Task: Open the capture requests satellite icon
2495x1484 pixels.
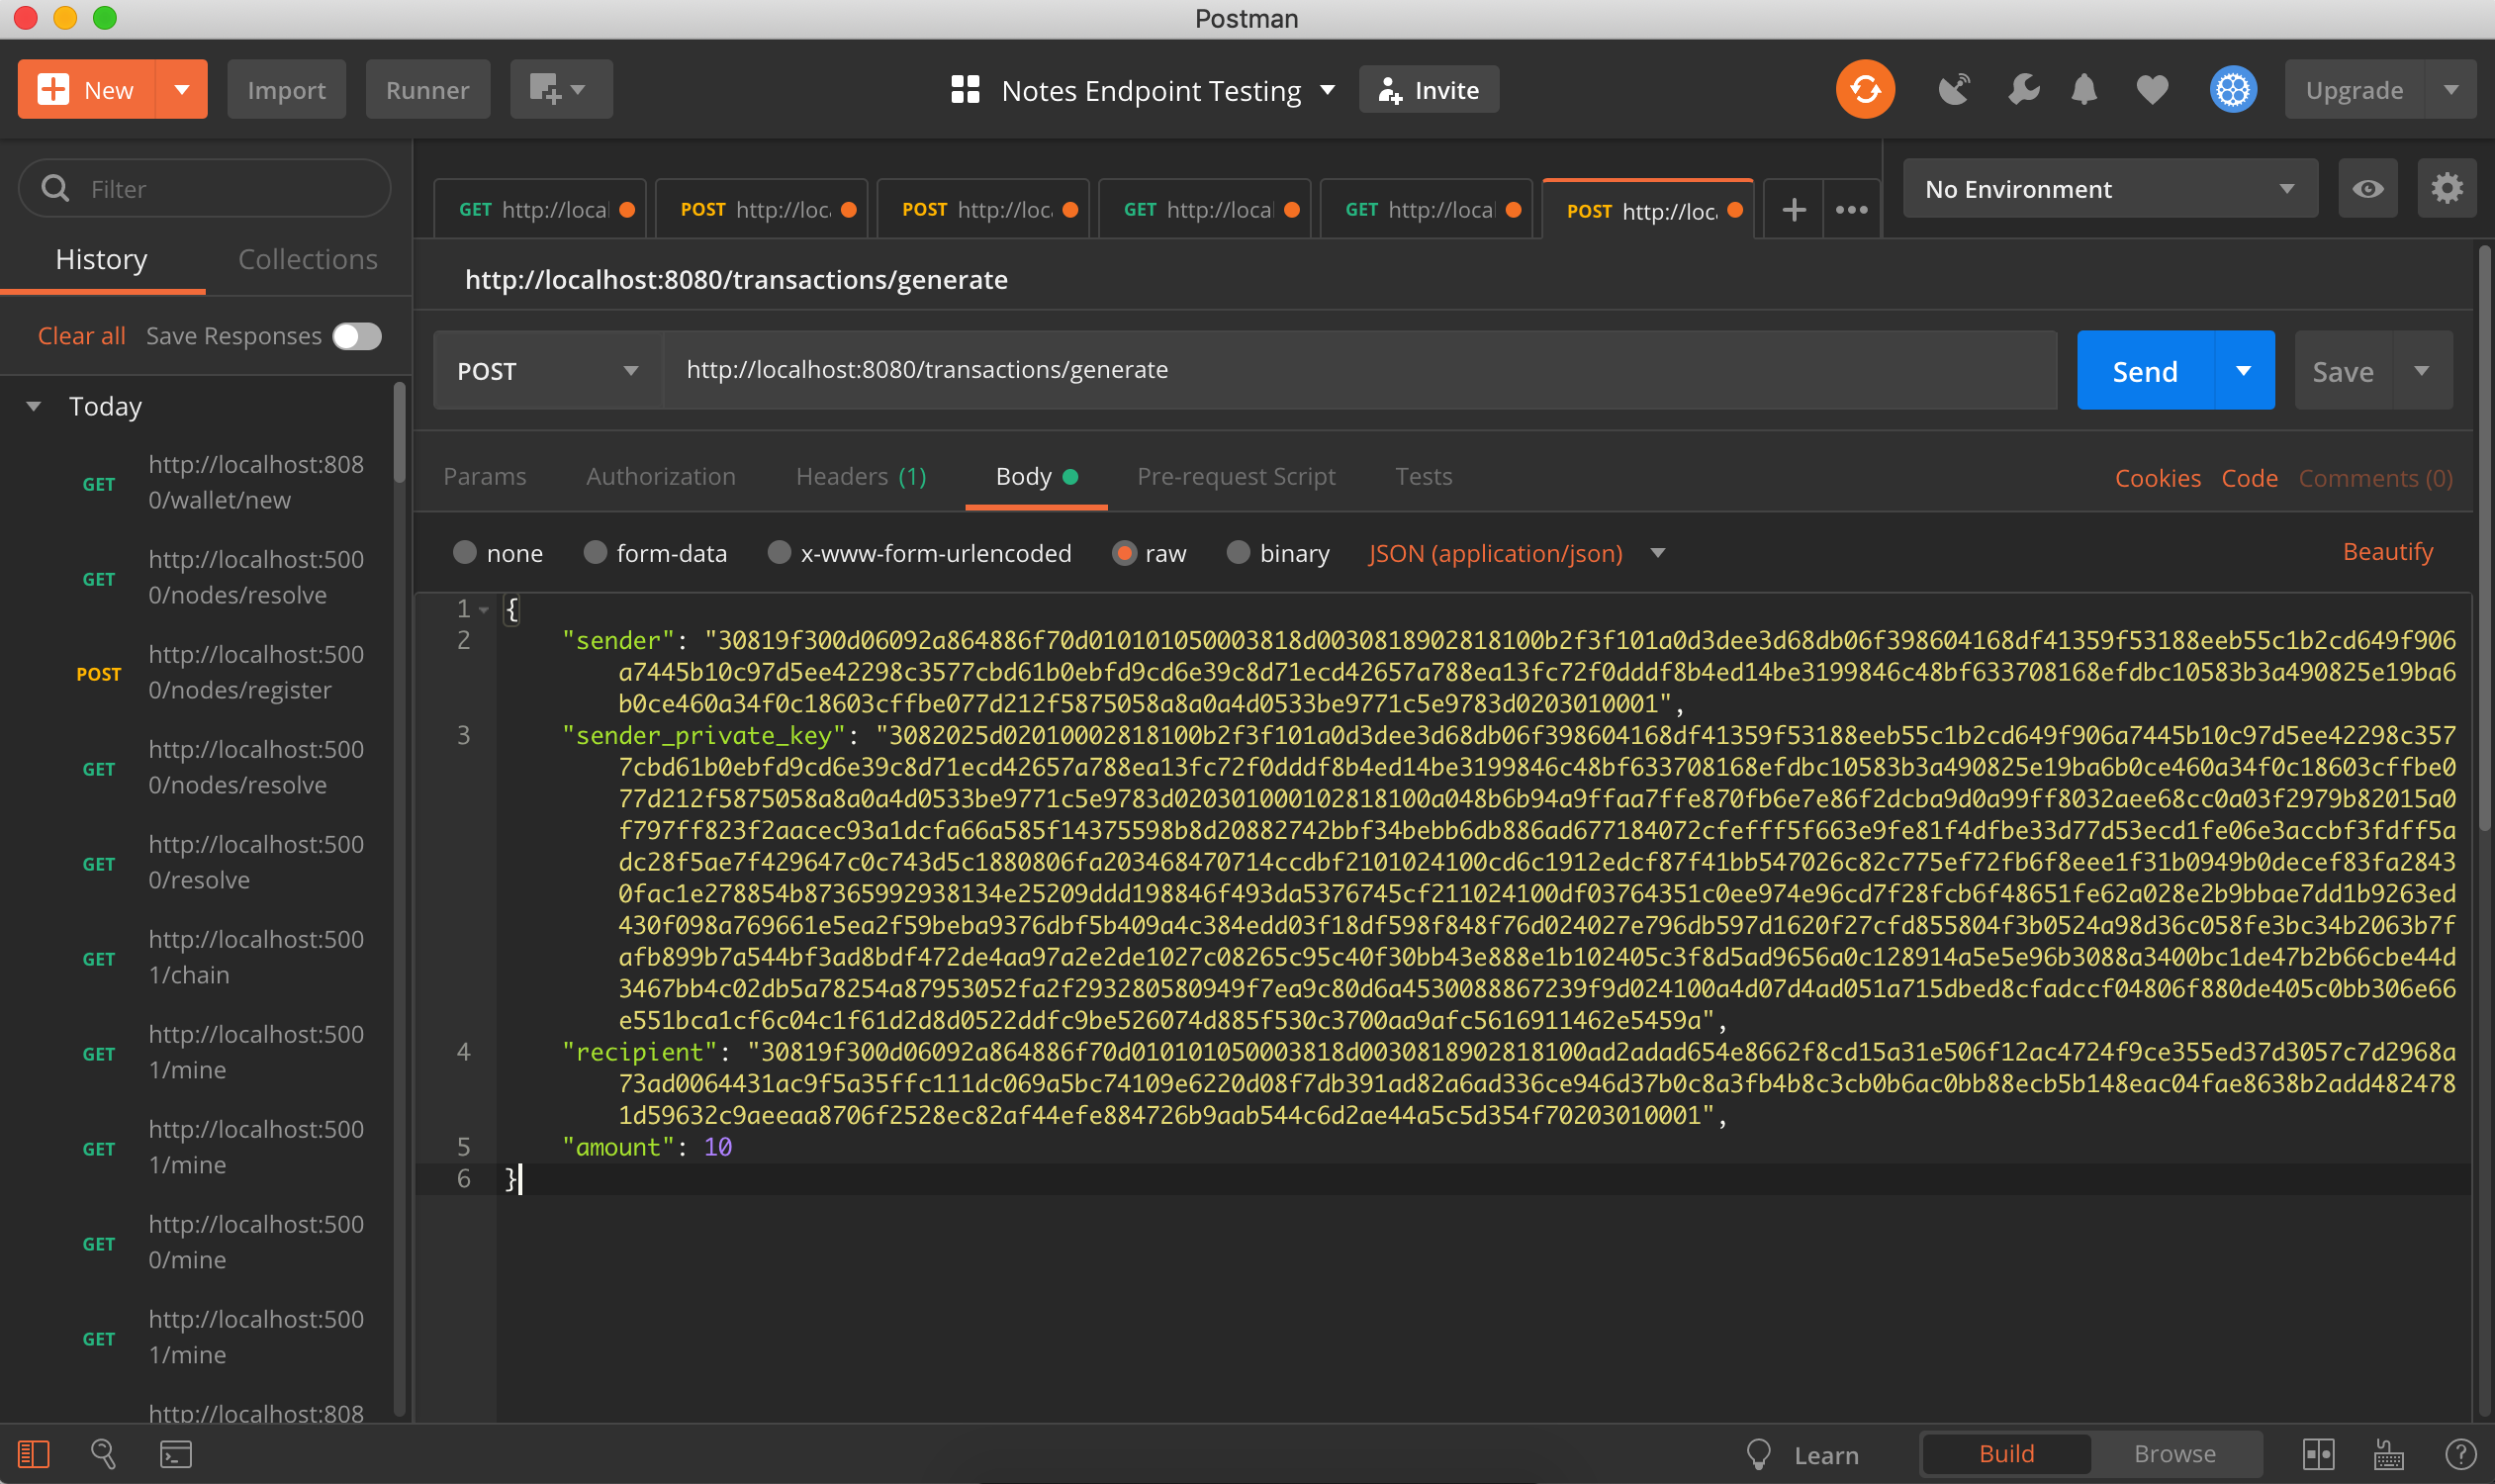Action: (1953, 90)
